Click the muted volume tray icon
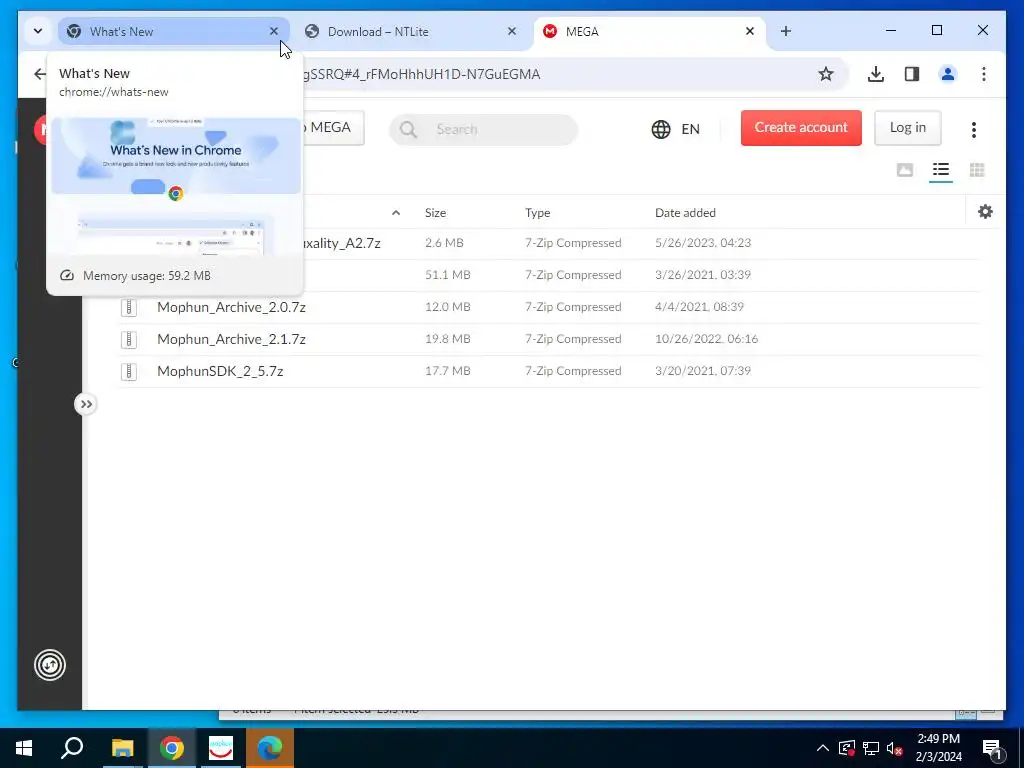This screenshot has height=768, width=1024. point(894,748)
